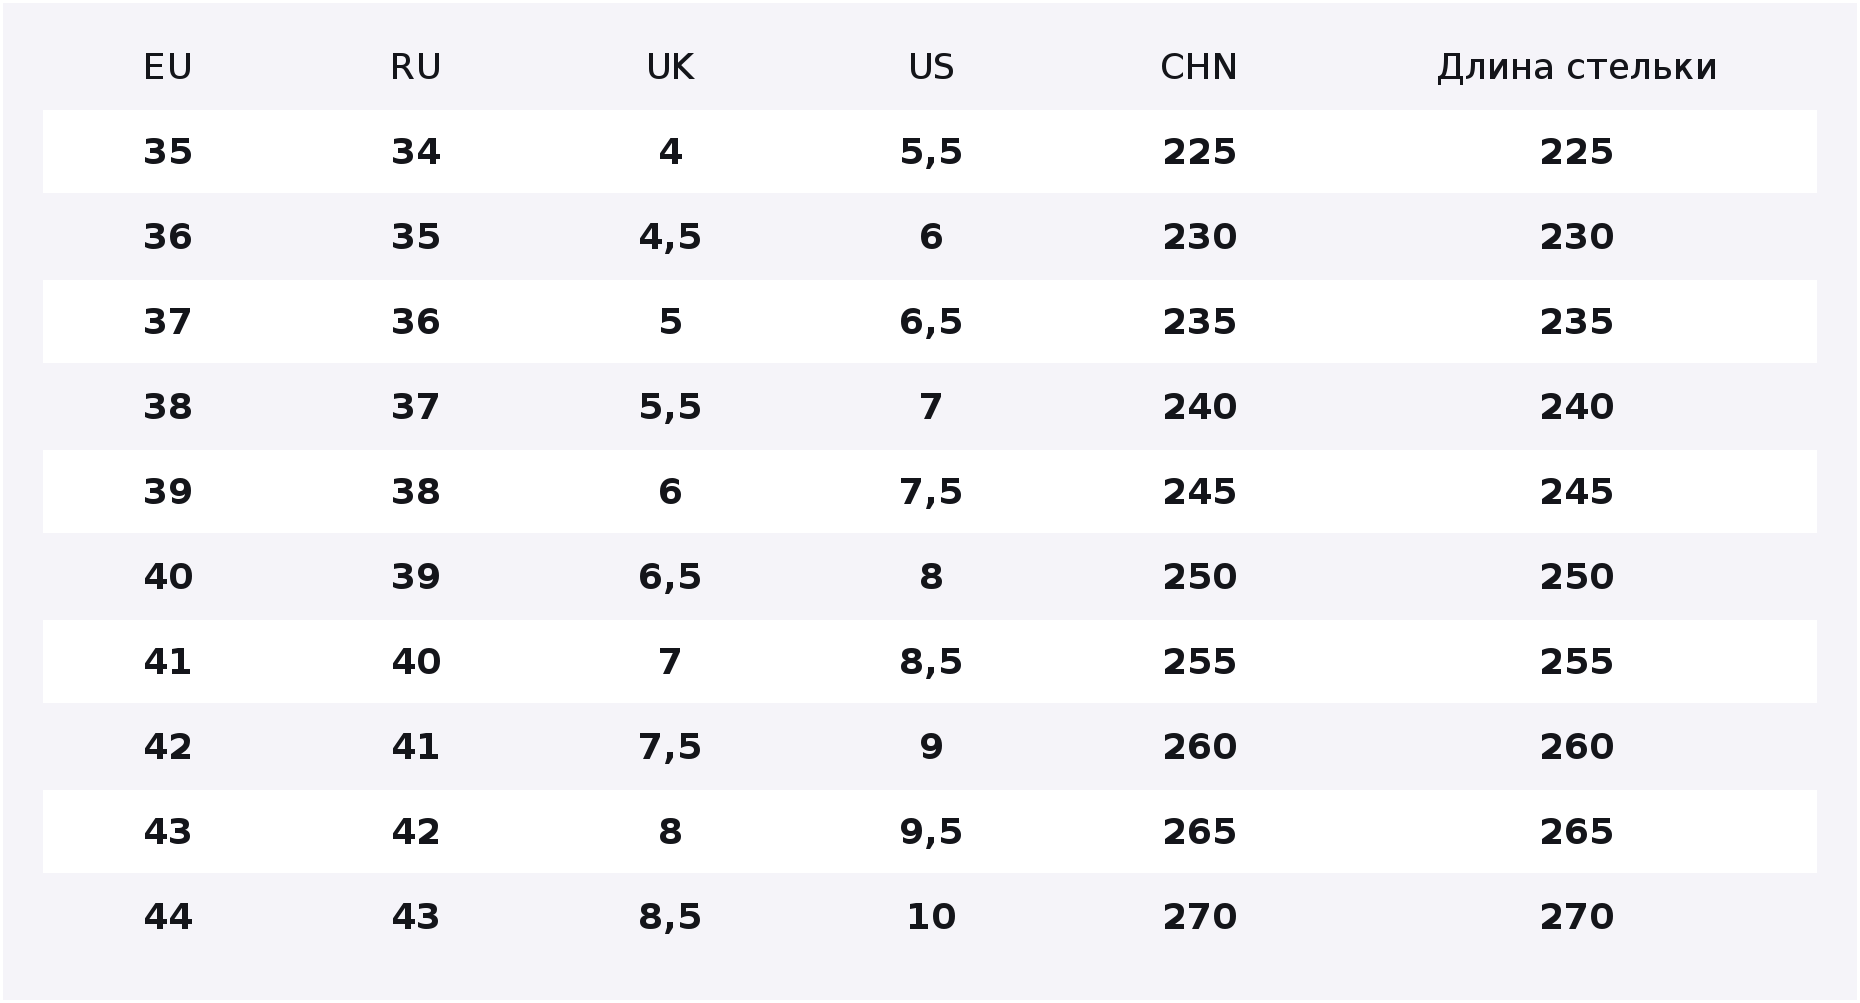Click the RU column header
This screenshot has width=1860, height=1003.
coord(416,67)
